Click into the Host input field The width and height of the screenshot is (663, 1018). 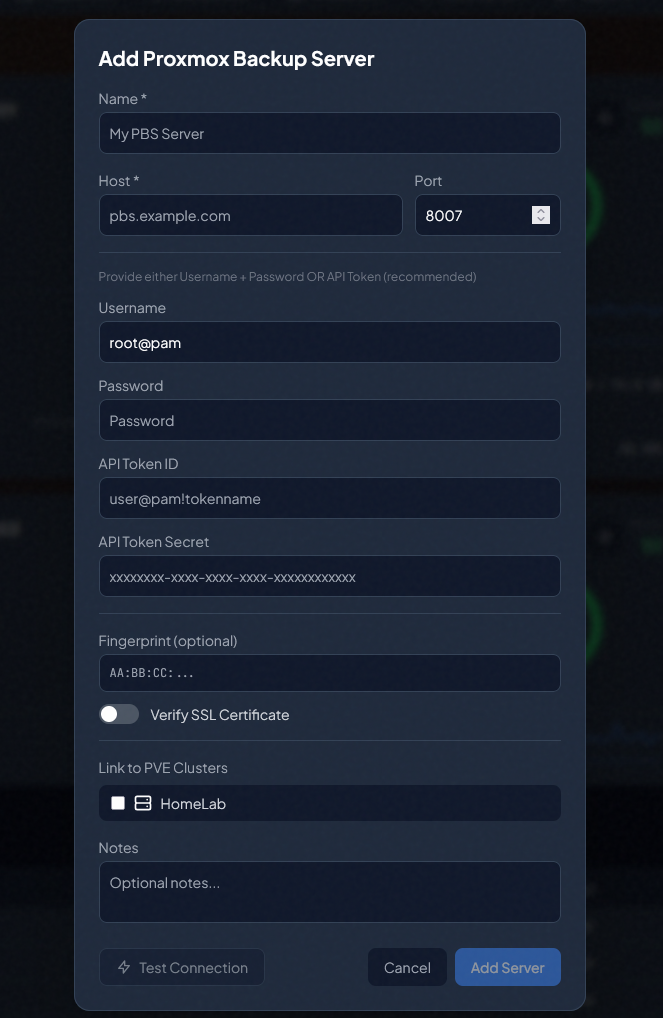pos(250,215)
